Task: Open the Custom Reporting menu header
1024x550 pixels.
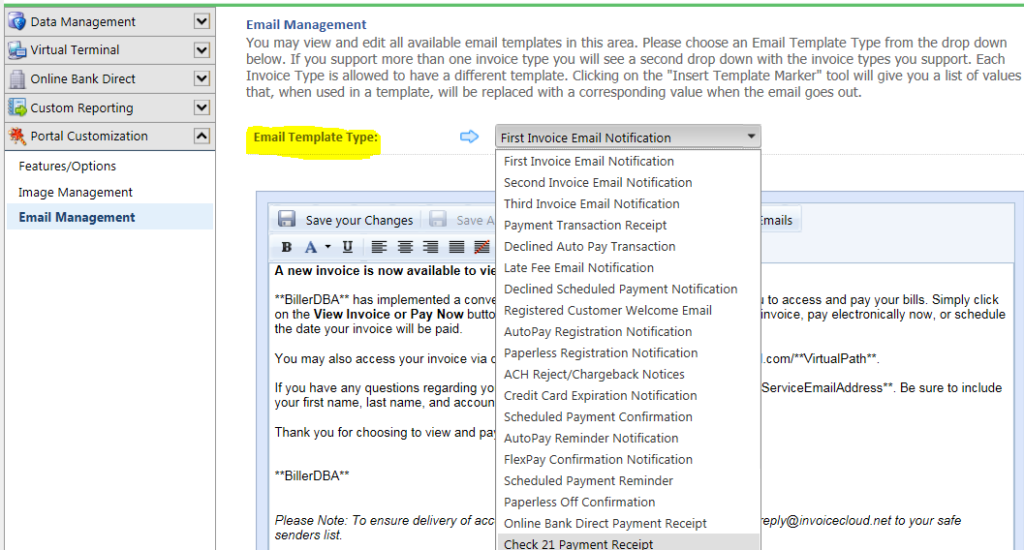Action: tap(81, 108)
